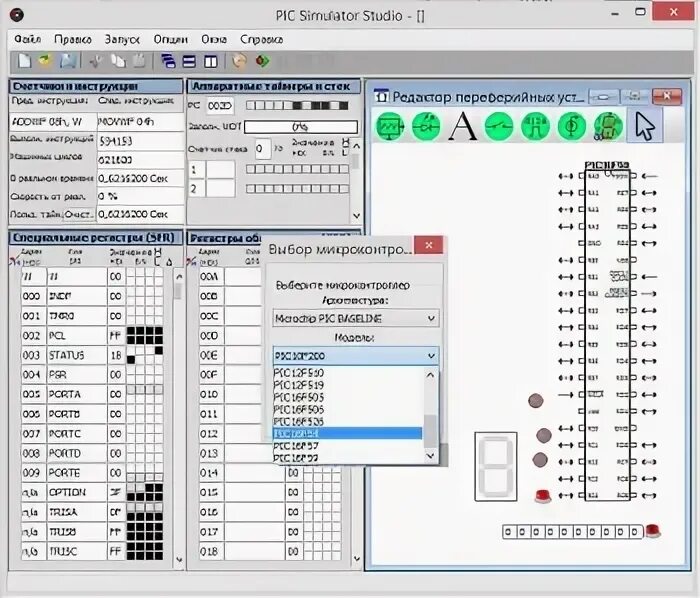
Task: Click the New file toolbar icon
Action: (x=25, y=61)
